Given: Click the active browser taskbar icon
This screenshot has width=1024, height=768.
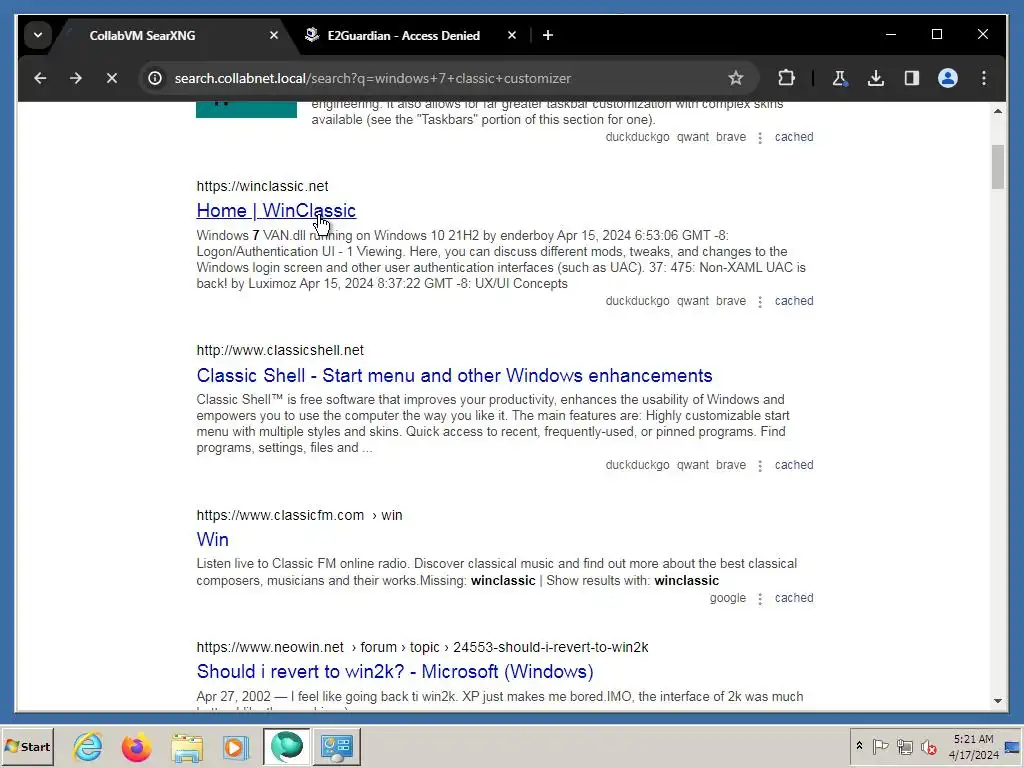Looking at the screenshot, I should point(287,746).
